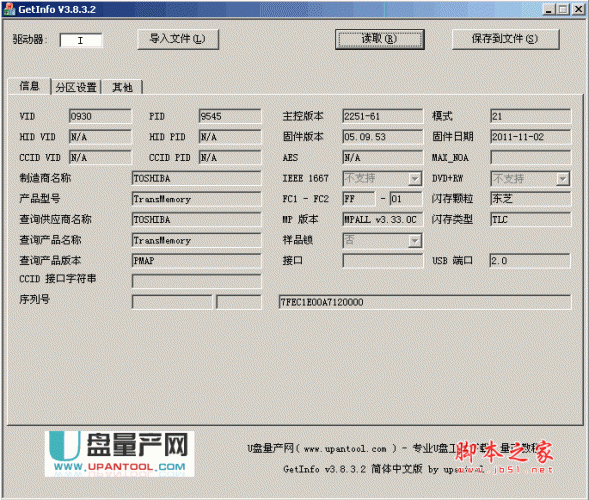Click the PID field showing 9545

pyautogui.click(x=230, y=116)
